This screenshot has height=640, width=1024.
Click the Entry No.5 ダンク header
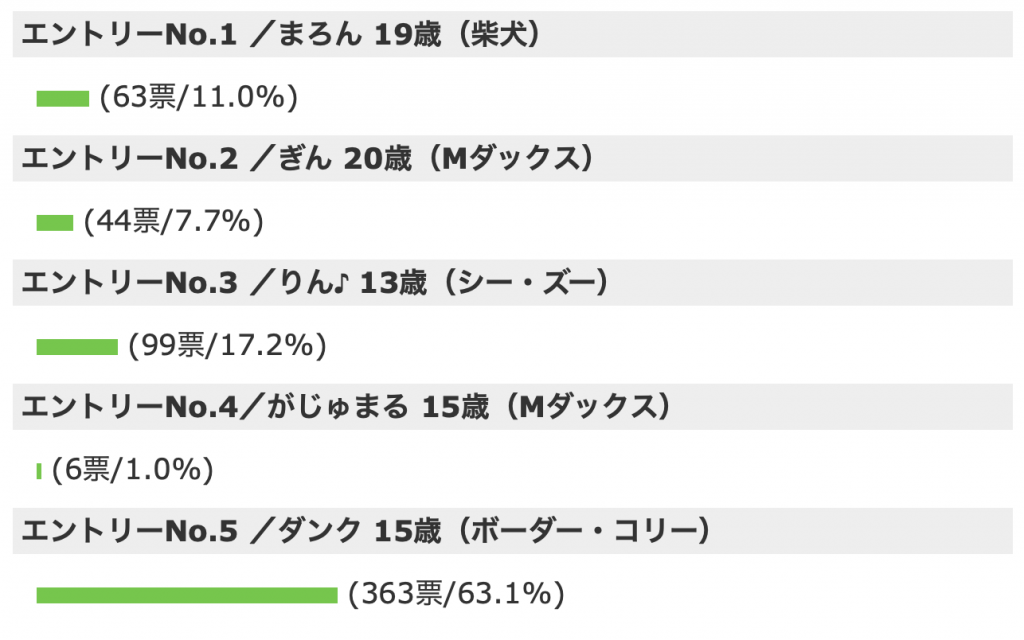pos(512,530)
